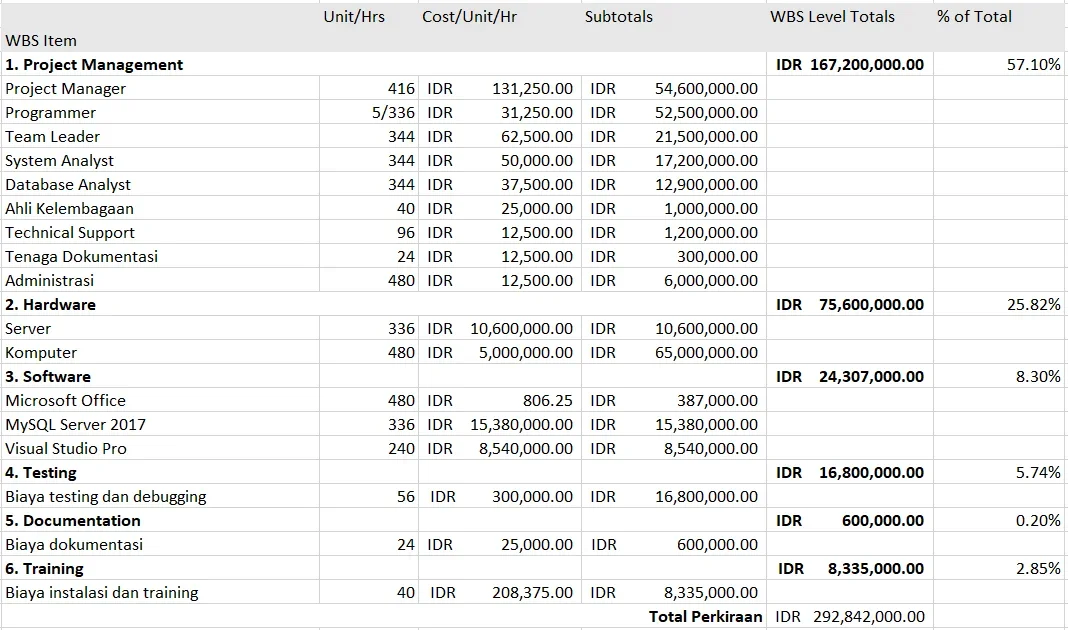Click the 37,500.00 Database Analyst cost
Image resolution: width=1068 pixels, height=630 pixels.
coord(537,185)
